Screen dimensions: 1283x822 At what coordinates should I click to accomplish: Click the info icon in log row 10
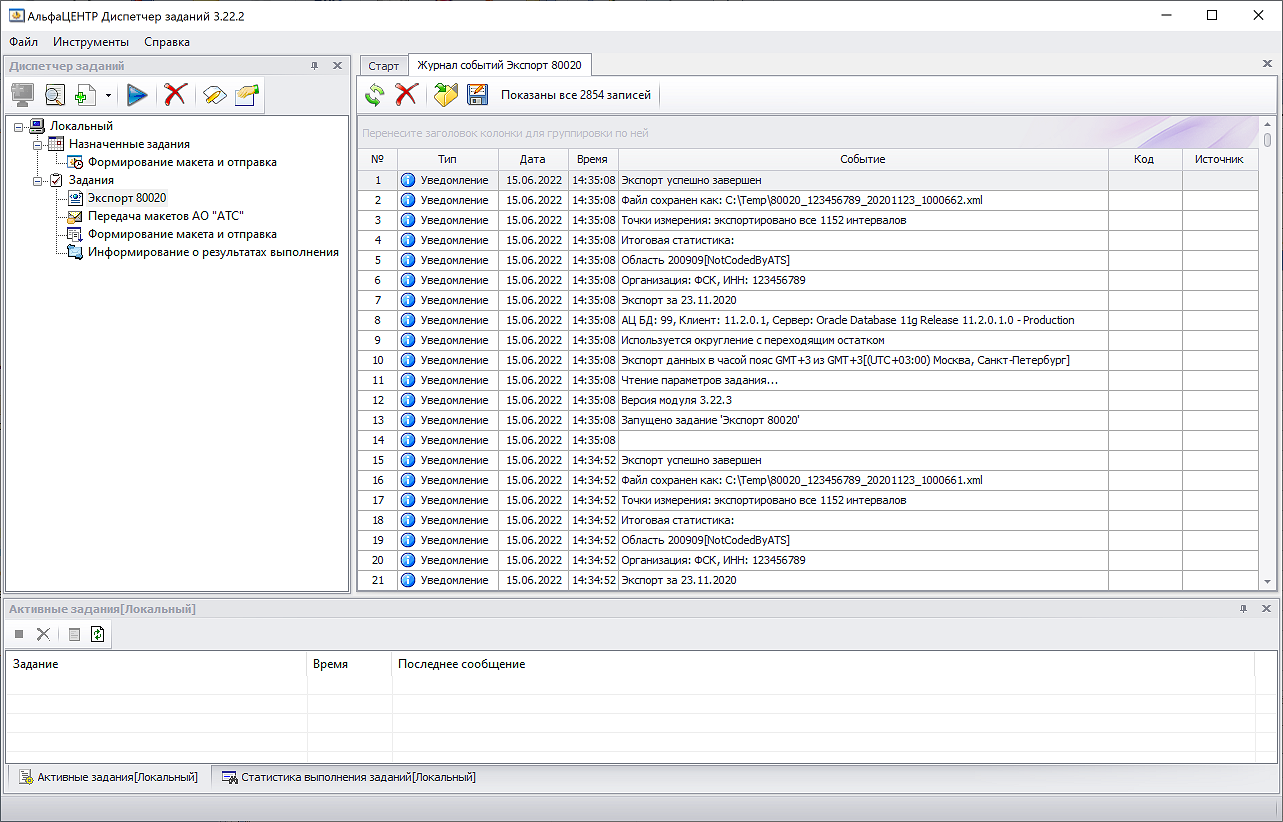(x=408, y=360)
